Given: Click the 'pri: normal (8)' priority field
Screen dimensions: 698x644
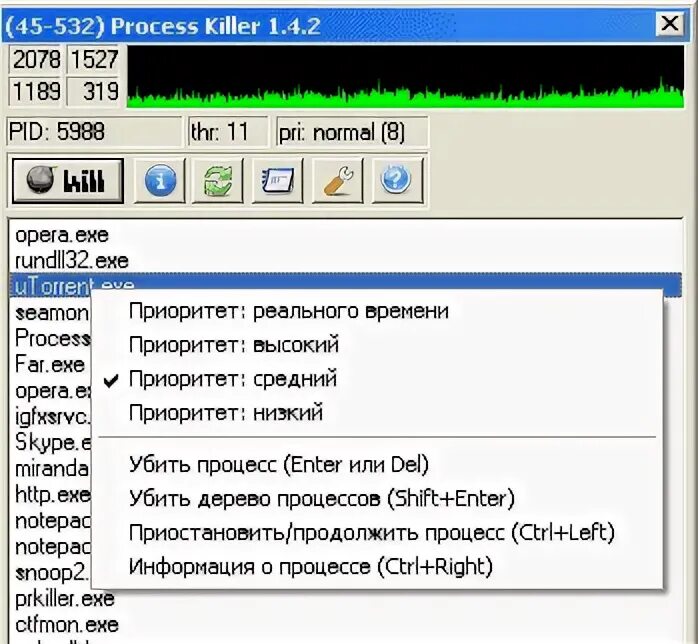Looking at the screenshot, I should 352,132.
